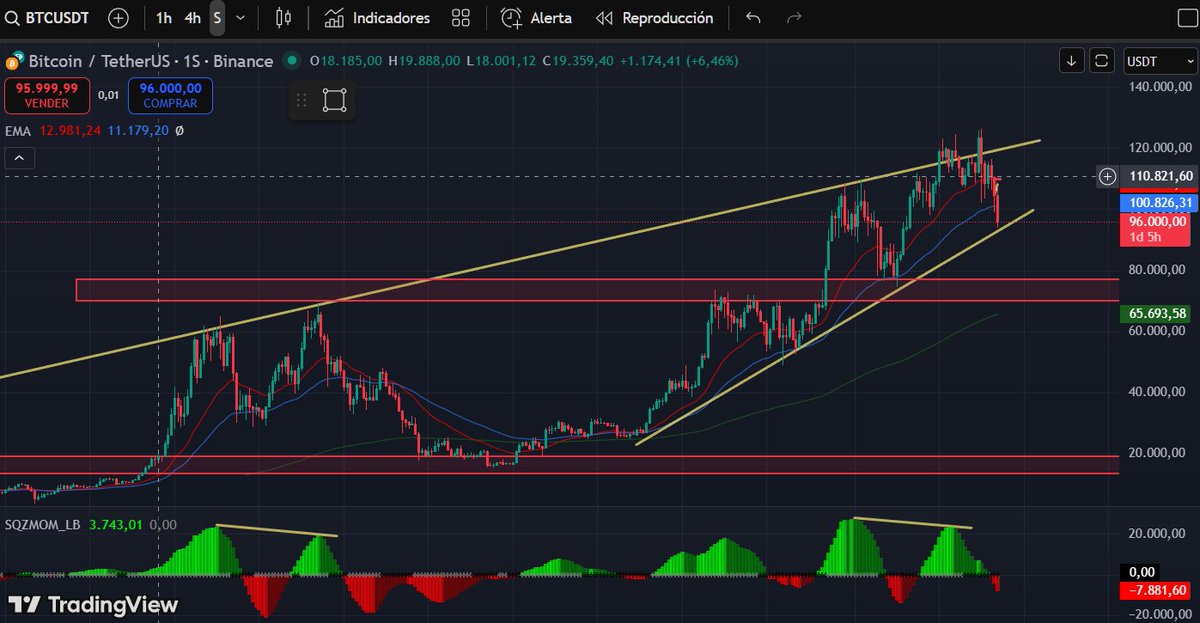This screenshot has height=623, width=1200.
Task: Expand the time interval dropdown chevron
Action: 240,18
